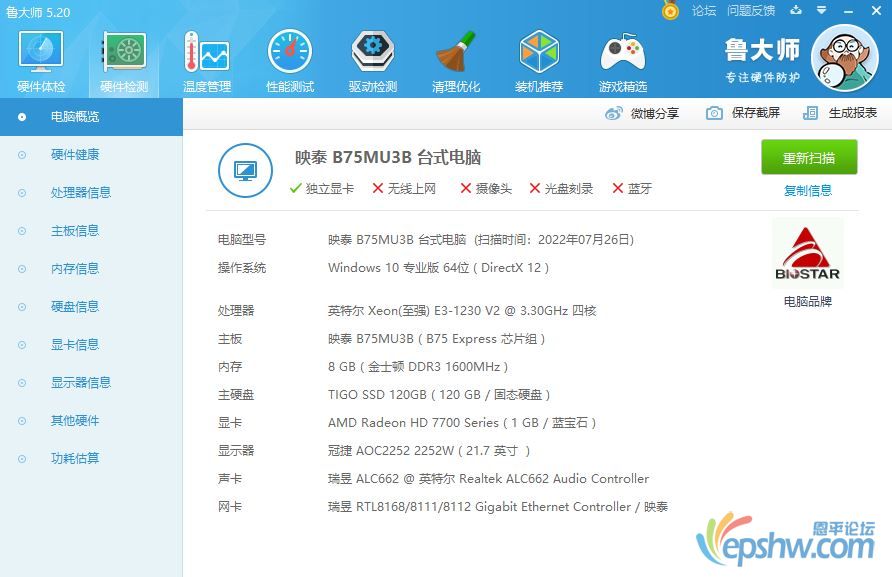Open the skin icon next to 问题反馈
892x577 pixels.
pos(796,10)
